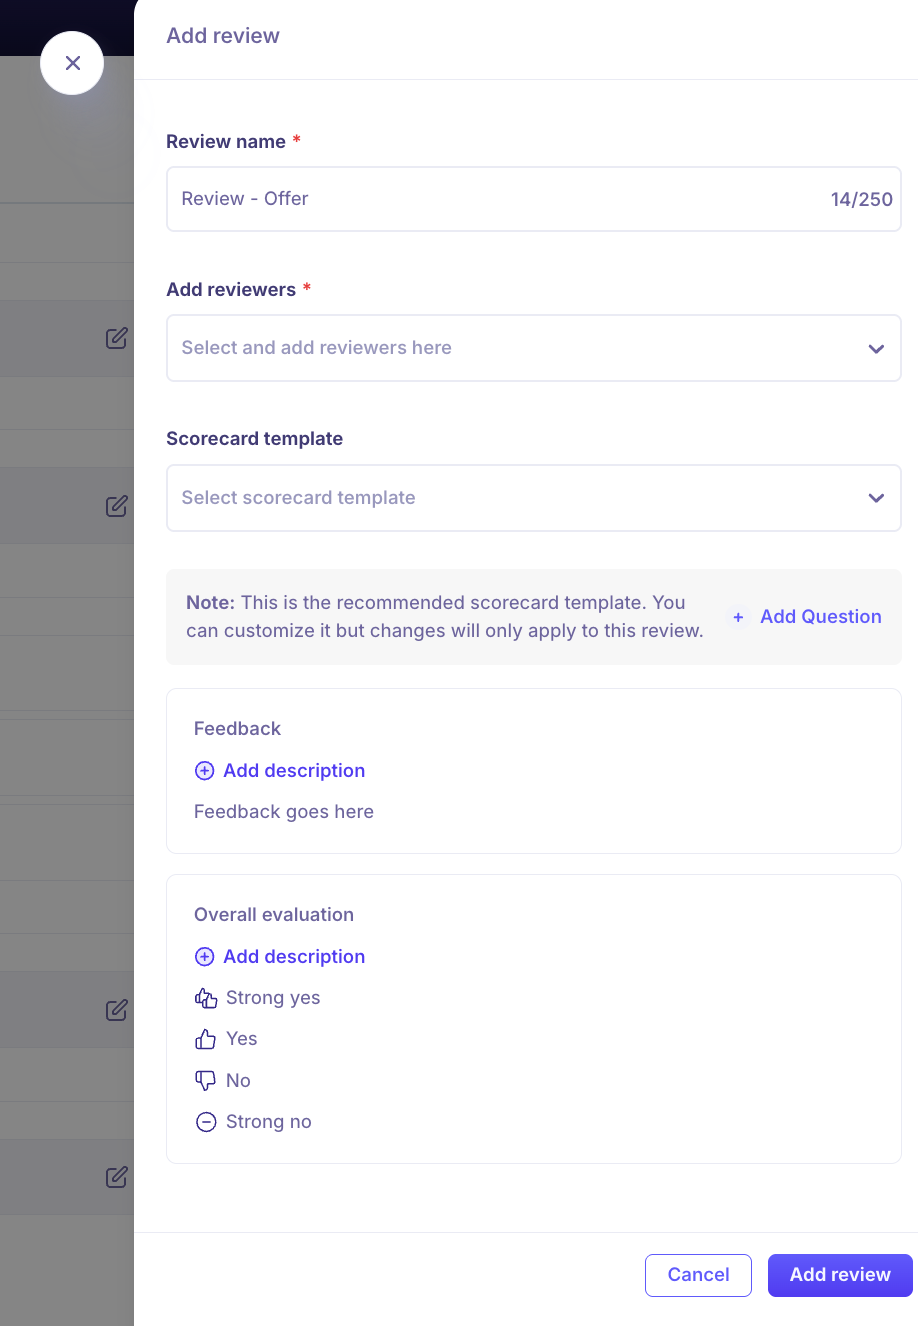Click plus-circle icon under Overall evaluation
This screenshot has width=918, height=1326.
pos(205,957)
